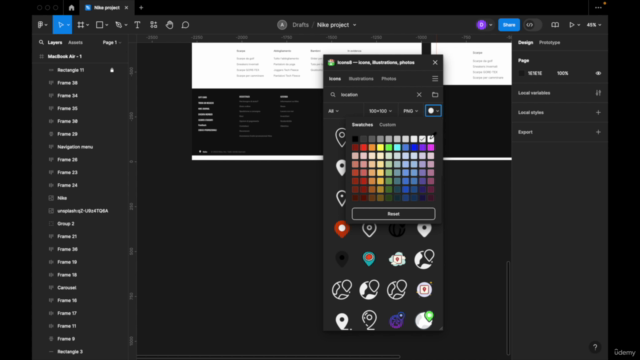Image resolution: width=640 pixels, height=360 pixels.
Task: Open the Figma main menu icon
Action: tap(41, 25)
